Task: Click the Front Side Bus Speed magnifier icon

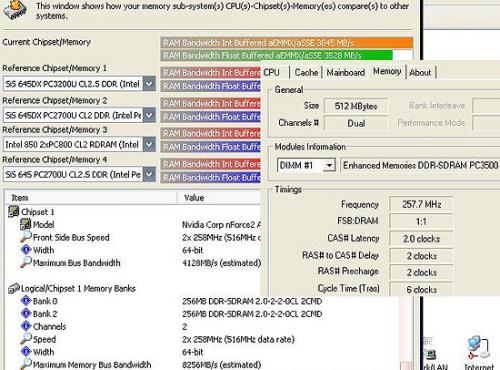Action: point(26,237)
